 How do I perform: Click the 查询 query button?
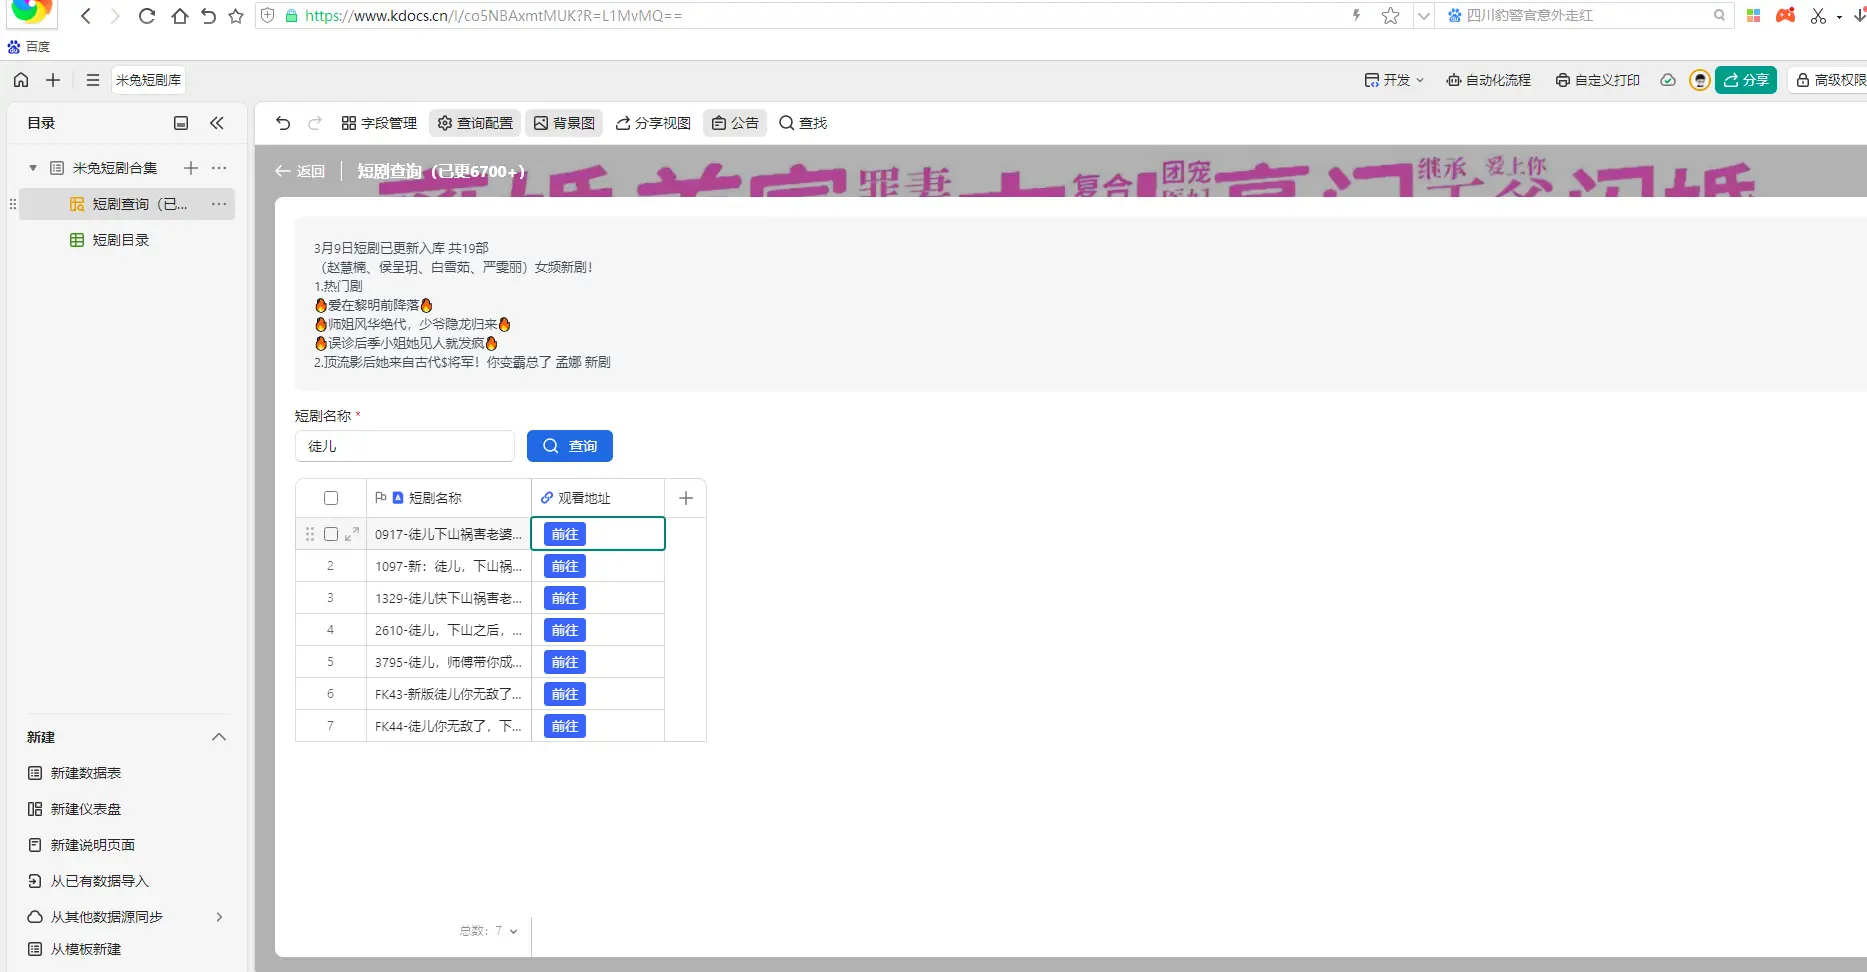point(569,446)
